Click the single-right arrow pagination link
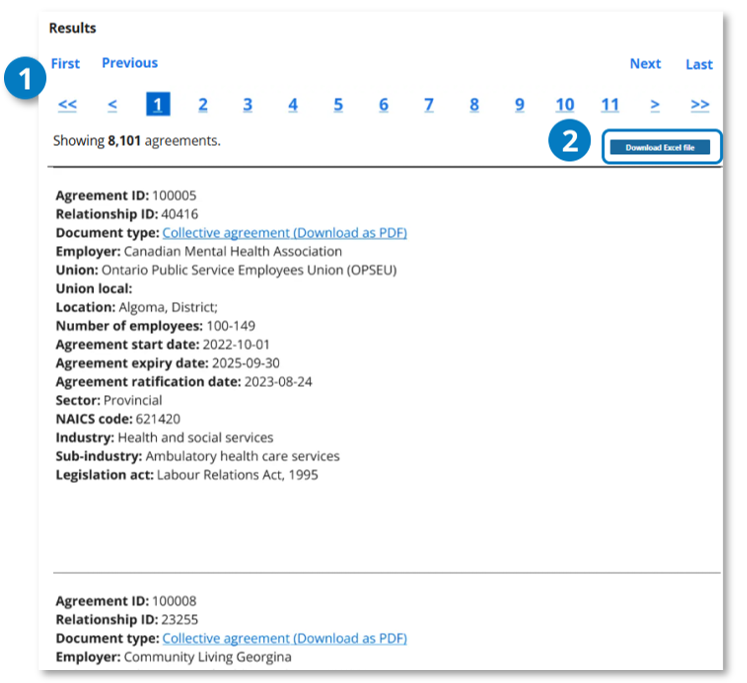 [655, 104]
